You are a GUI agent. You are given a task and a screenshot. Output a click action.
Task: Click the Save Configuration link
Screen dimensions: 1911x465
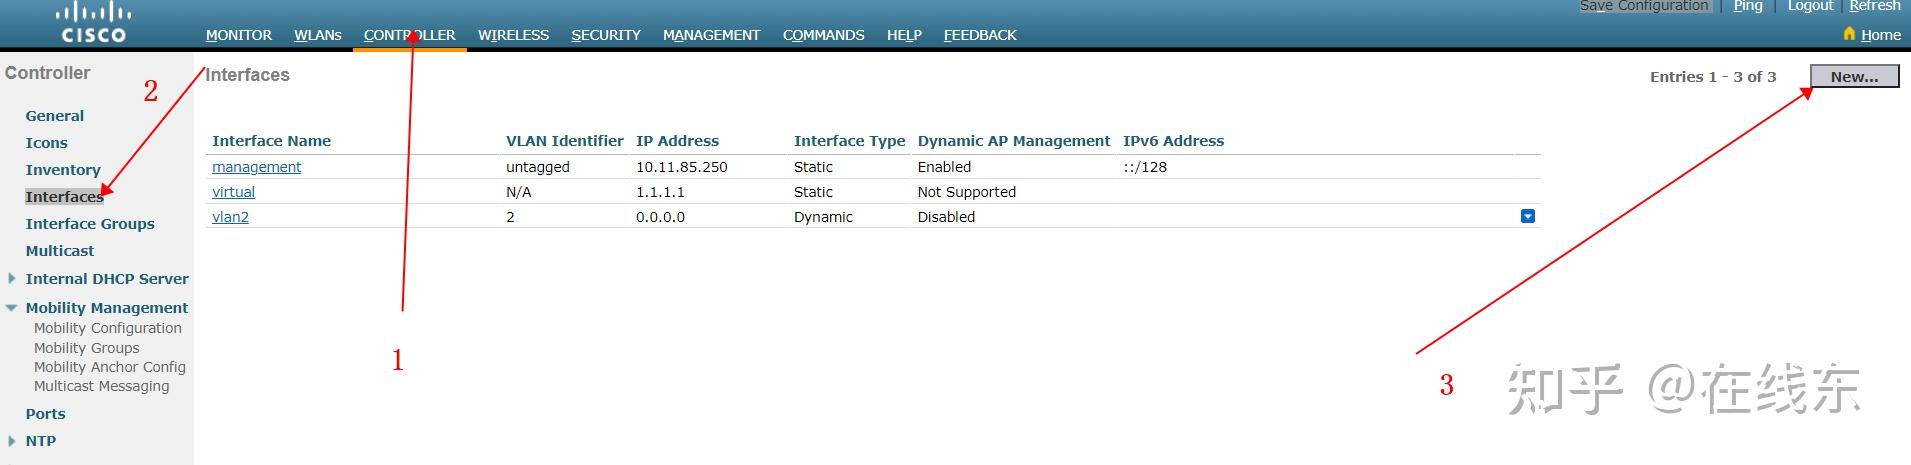coord(1644,6)
